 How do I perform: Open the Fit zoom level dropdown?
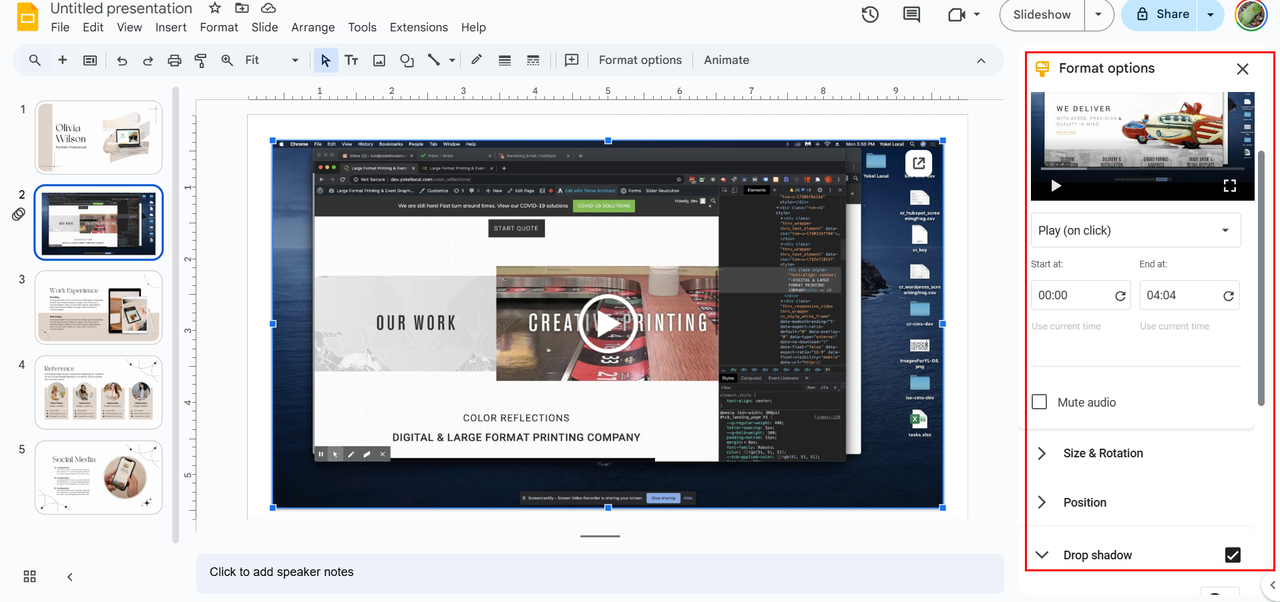click(x=272, y=60)
